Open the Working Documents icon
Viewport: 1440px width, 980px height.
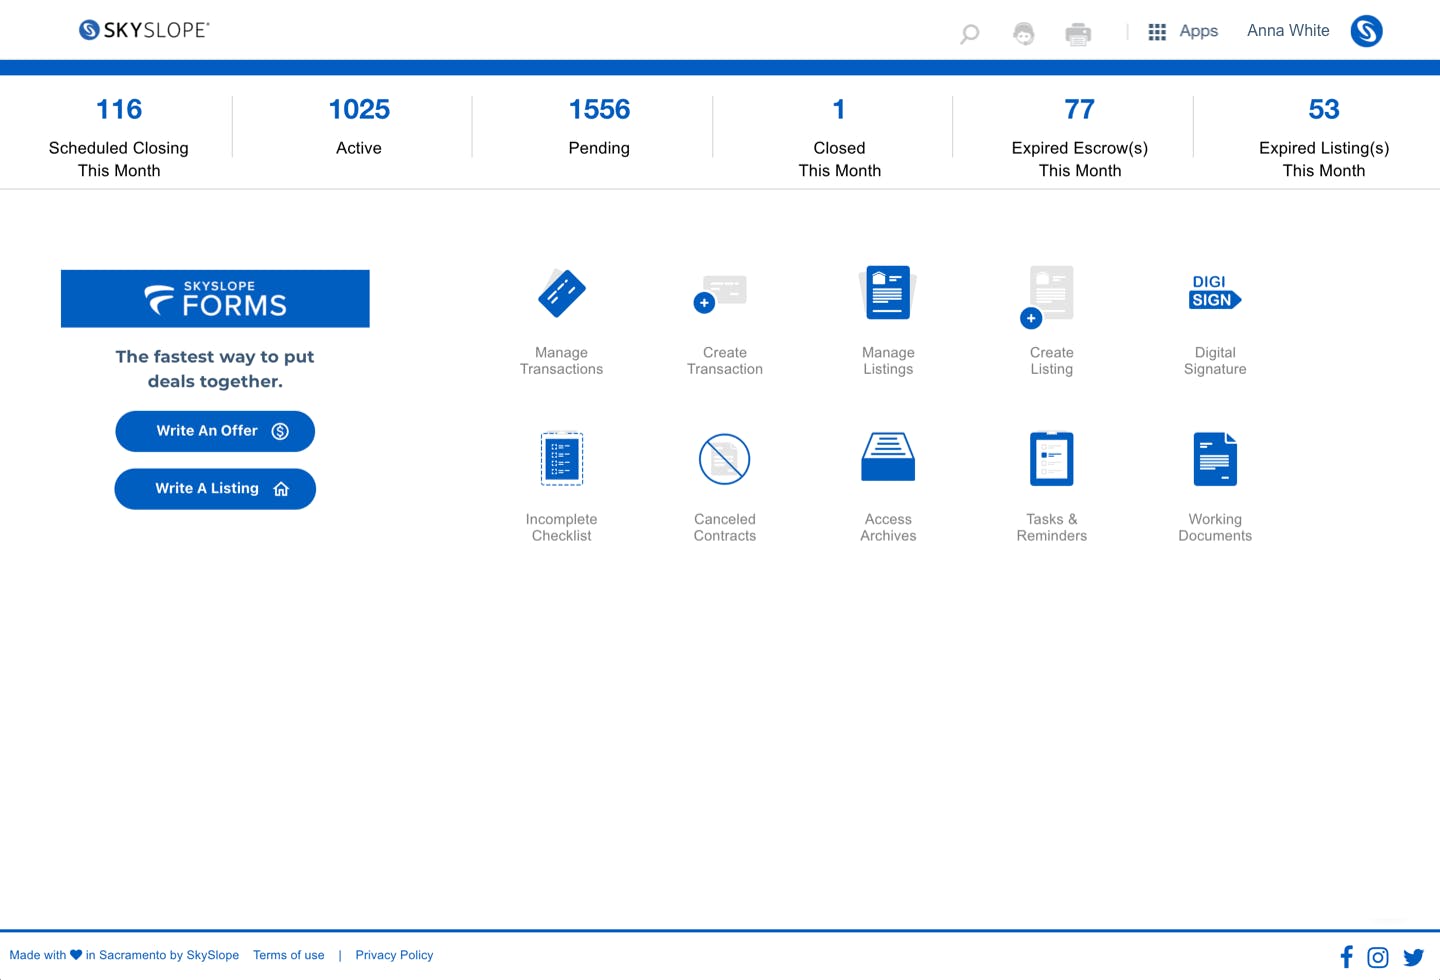pos(1215,459)
